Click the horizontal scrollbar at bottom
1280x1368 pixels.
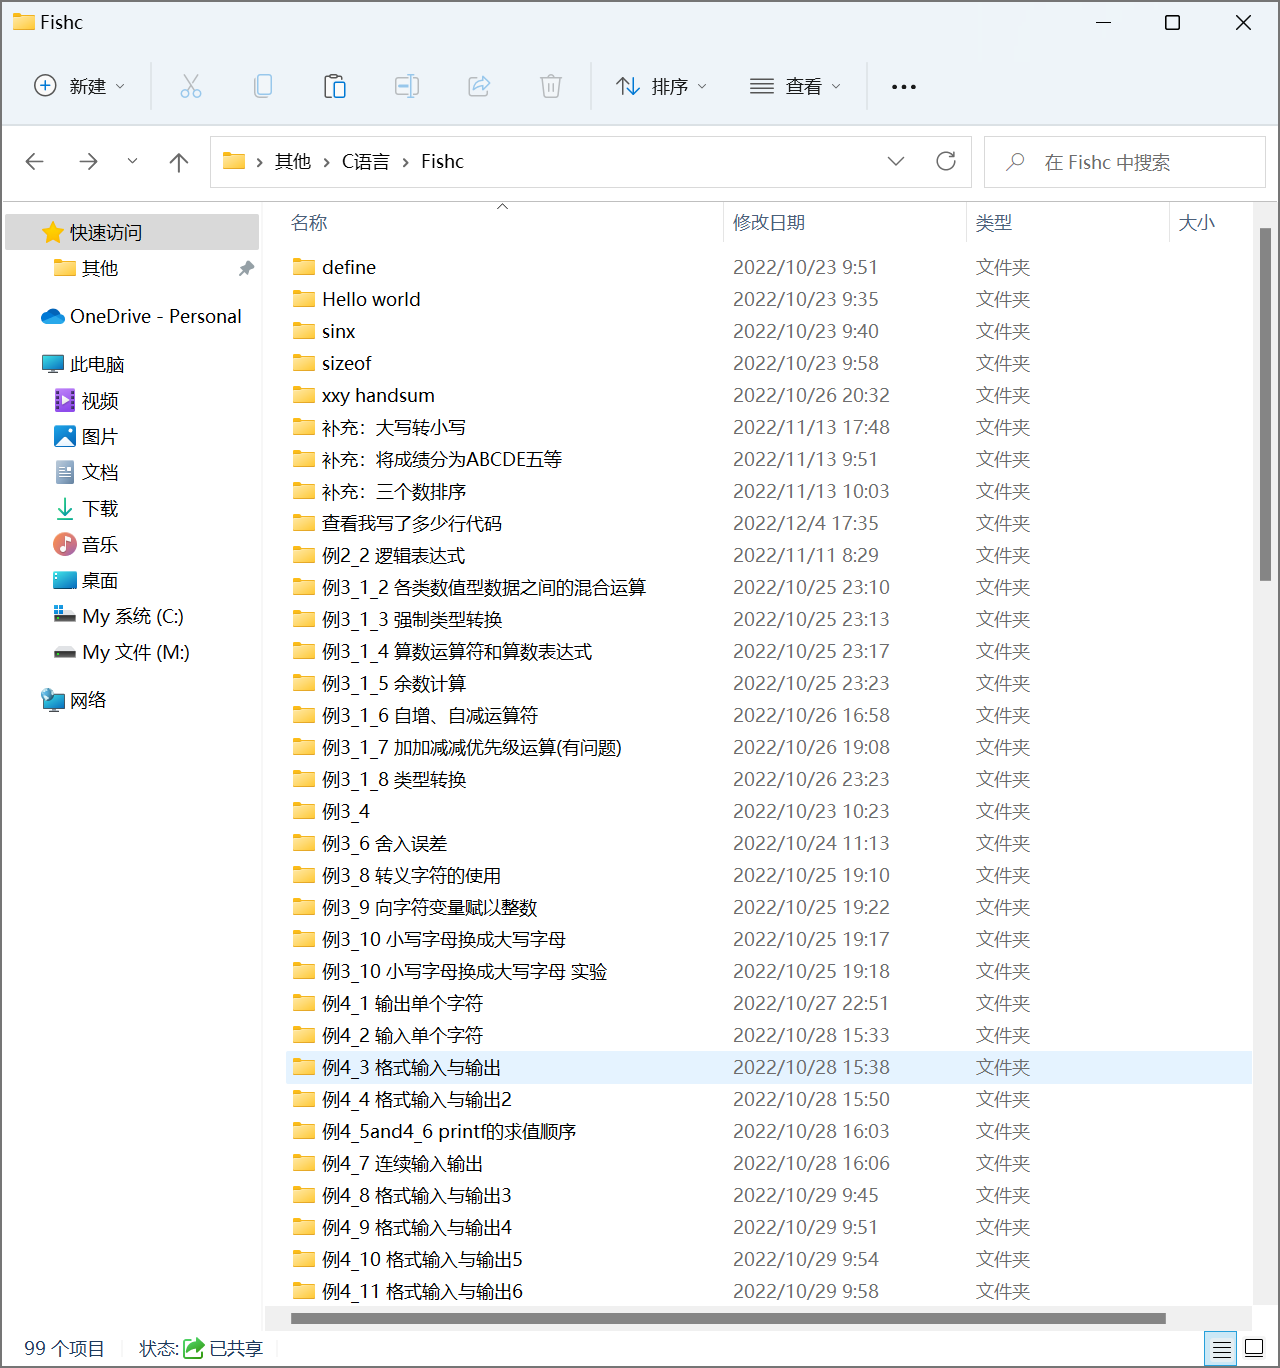728,1319
